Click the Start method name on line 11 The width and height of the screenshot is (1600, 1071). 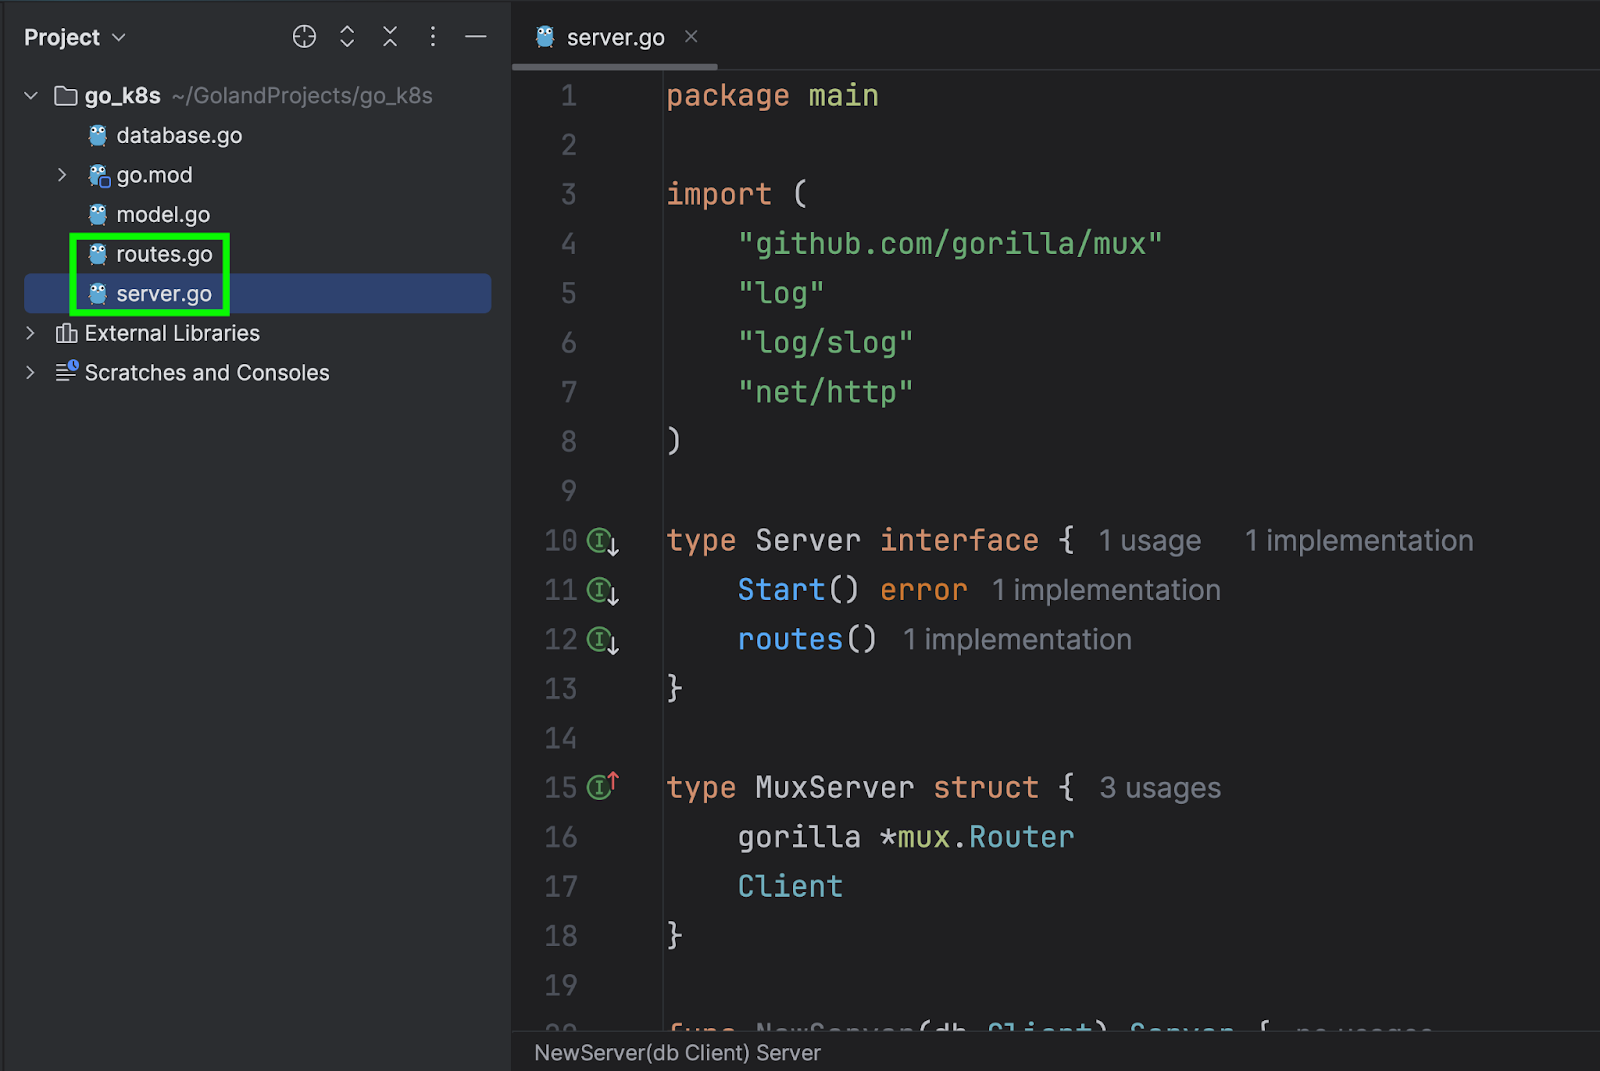point(781,590)
